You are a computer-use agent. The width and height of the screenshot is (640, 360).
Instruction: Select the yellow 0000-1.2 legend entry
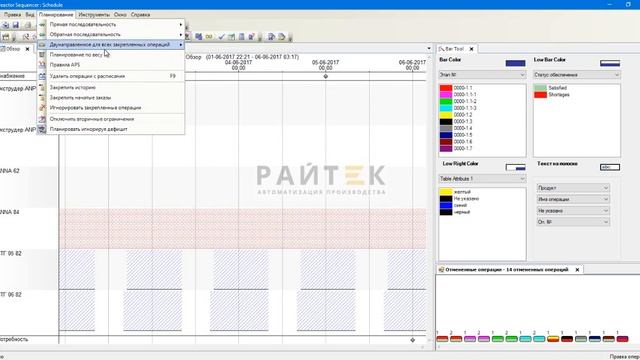(x=456, y=115)
